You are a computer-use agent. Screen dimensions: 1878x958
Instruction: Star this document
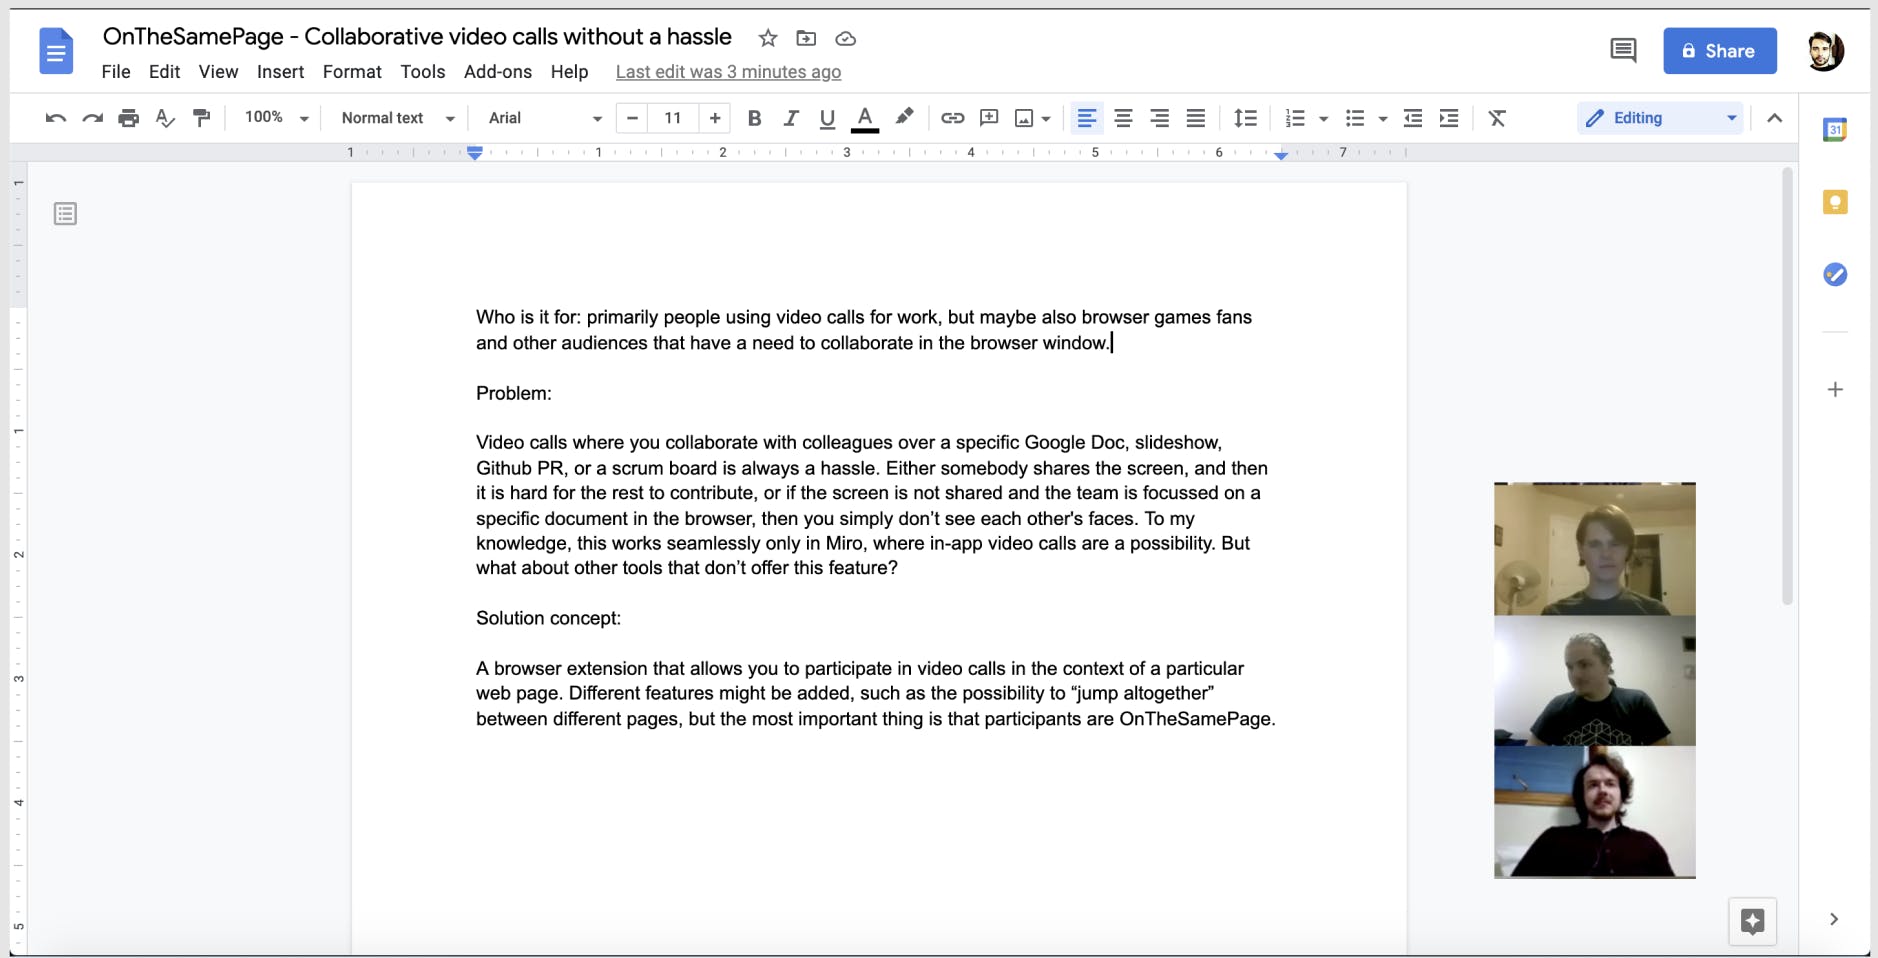click(x=768, y=38)
